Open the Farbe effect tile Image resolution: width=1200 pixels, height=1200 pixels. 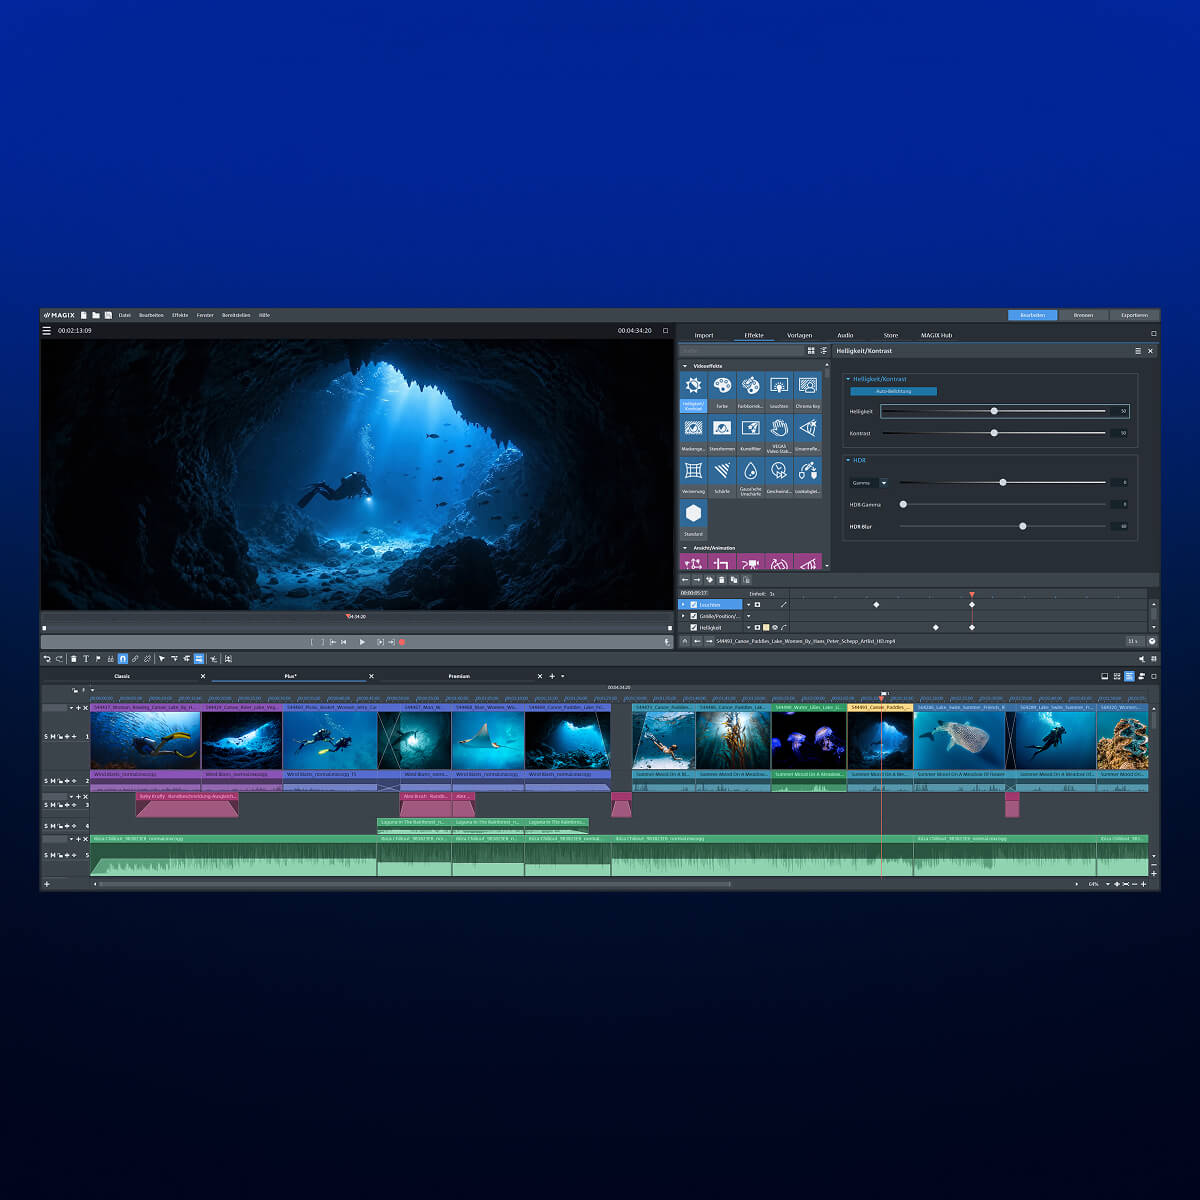pyautogui.click(x=722, y=392)
